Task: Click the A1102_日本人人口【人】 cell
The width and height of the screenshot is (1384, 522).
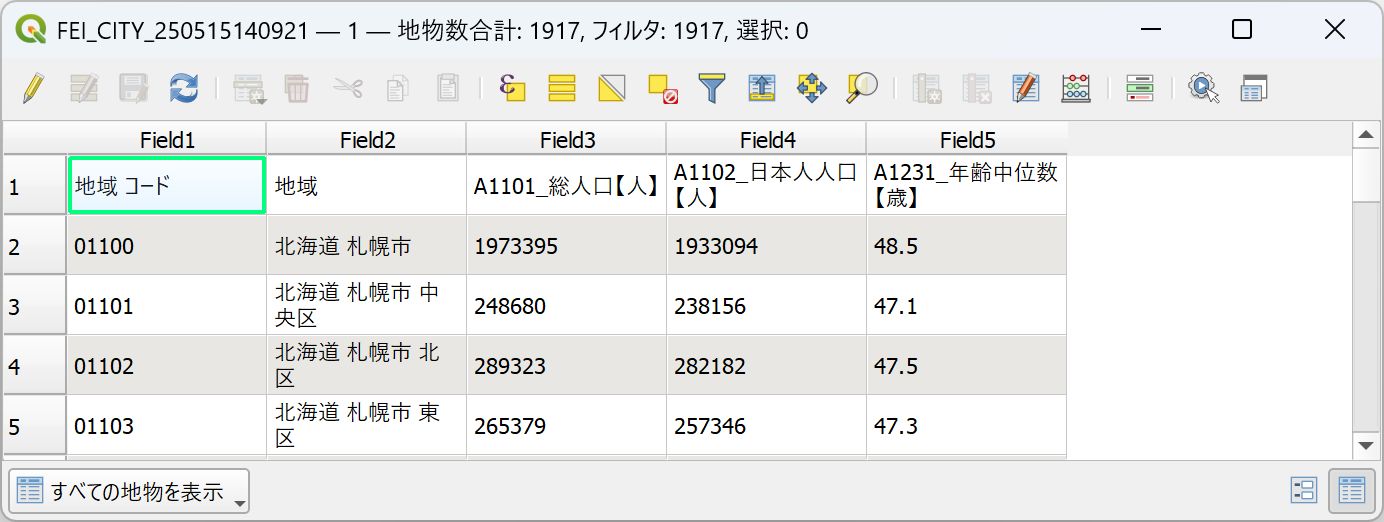Action: [767, 185]
